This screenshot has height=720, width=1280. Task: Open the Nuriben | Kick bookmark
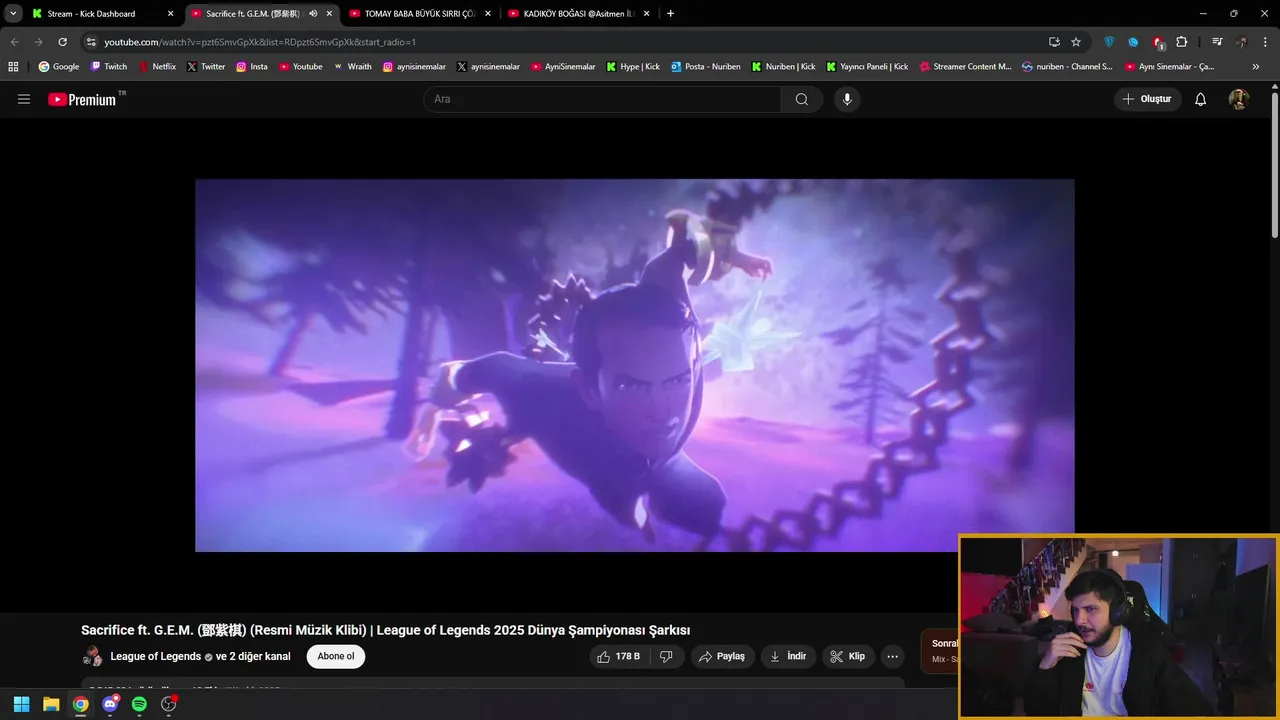(x=783, y=66)
